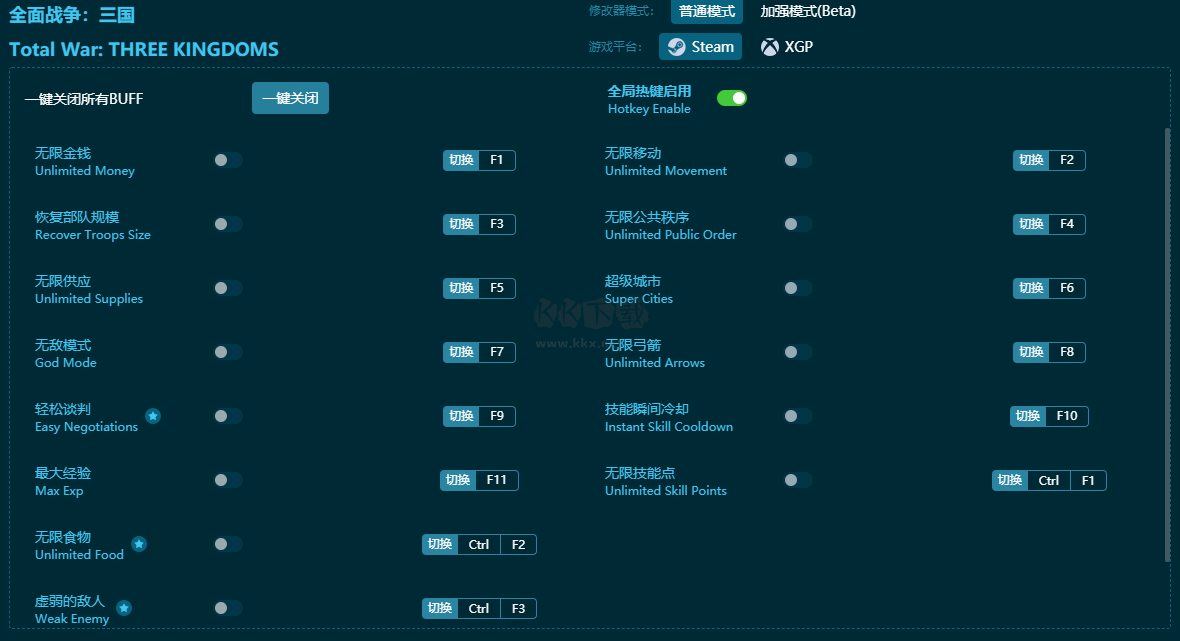Viewport: 1180px width, 641px height.
Task: Click 切换 button for F8 hotkey
Action: [1030, 352]
